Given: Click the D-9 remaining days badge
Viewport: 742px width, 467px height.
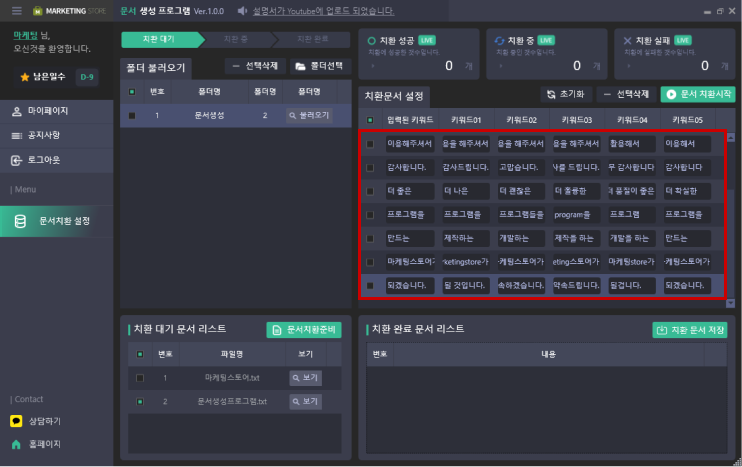Looking at the screenshot, I should point(87,77).
